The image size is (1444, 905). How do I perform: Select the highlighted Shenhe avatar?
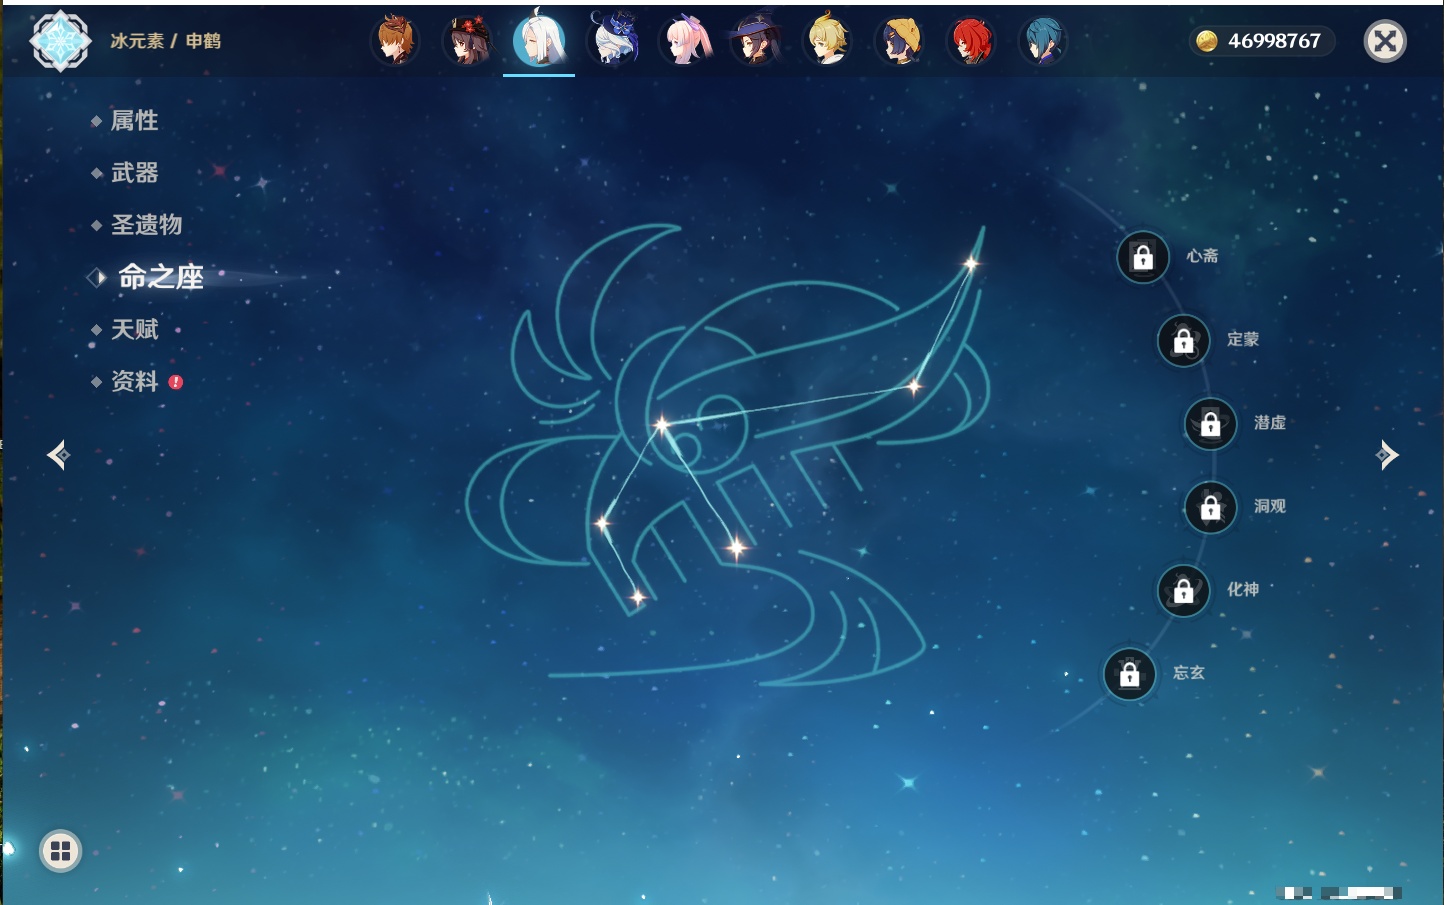539,41
